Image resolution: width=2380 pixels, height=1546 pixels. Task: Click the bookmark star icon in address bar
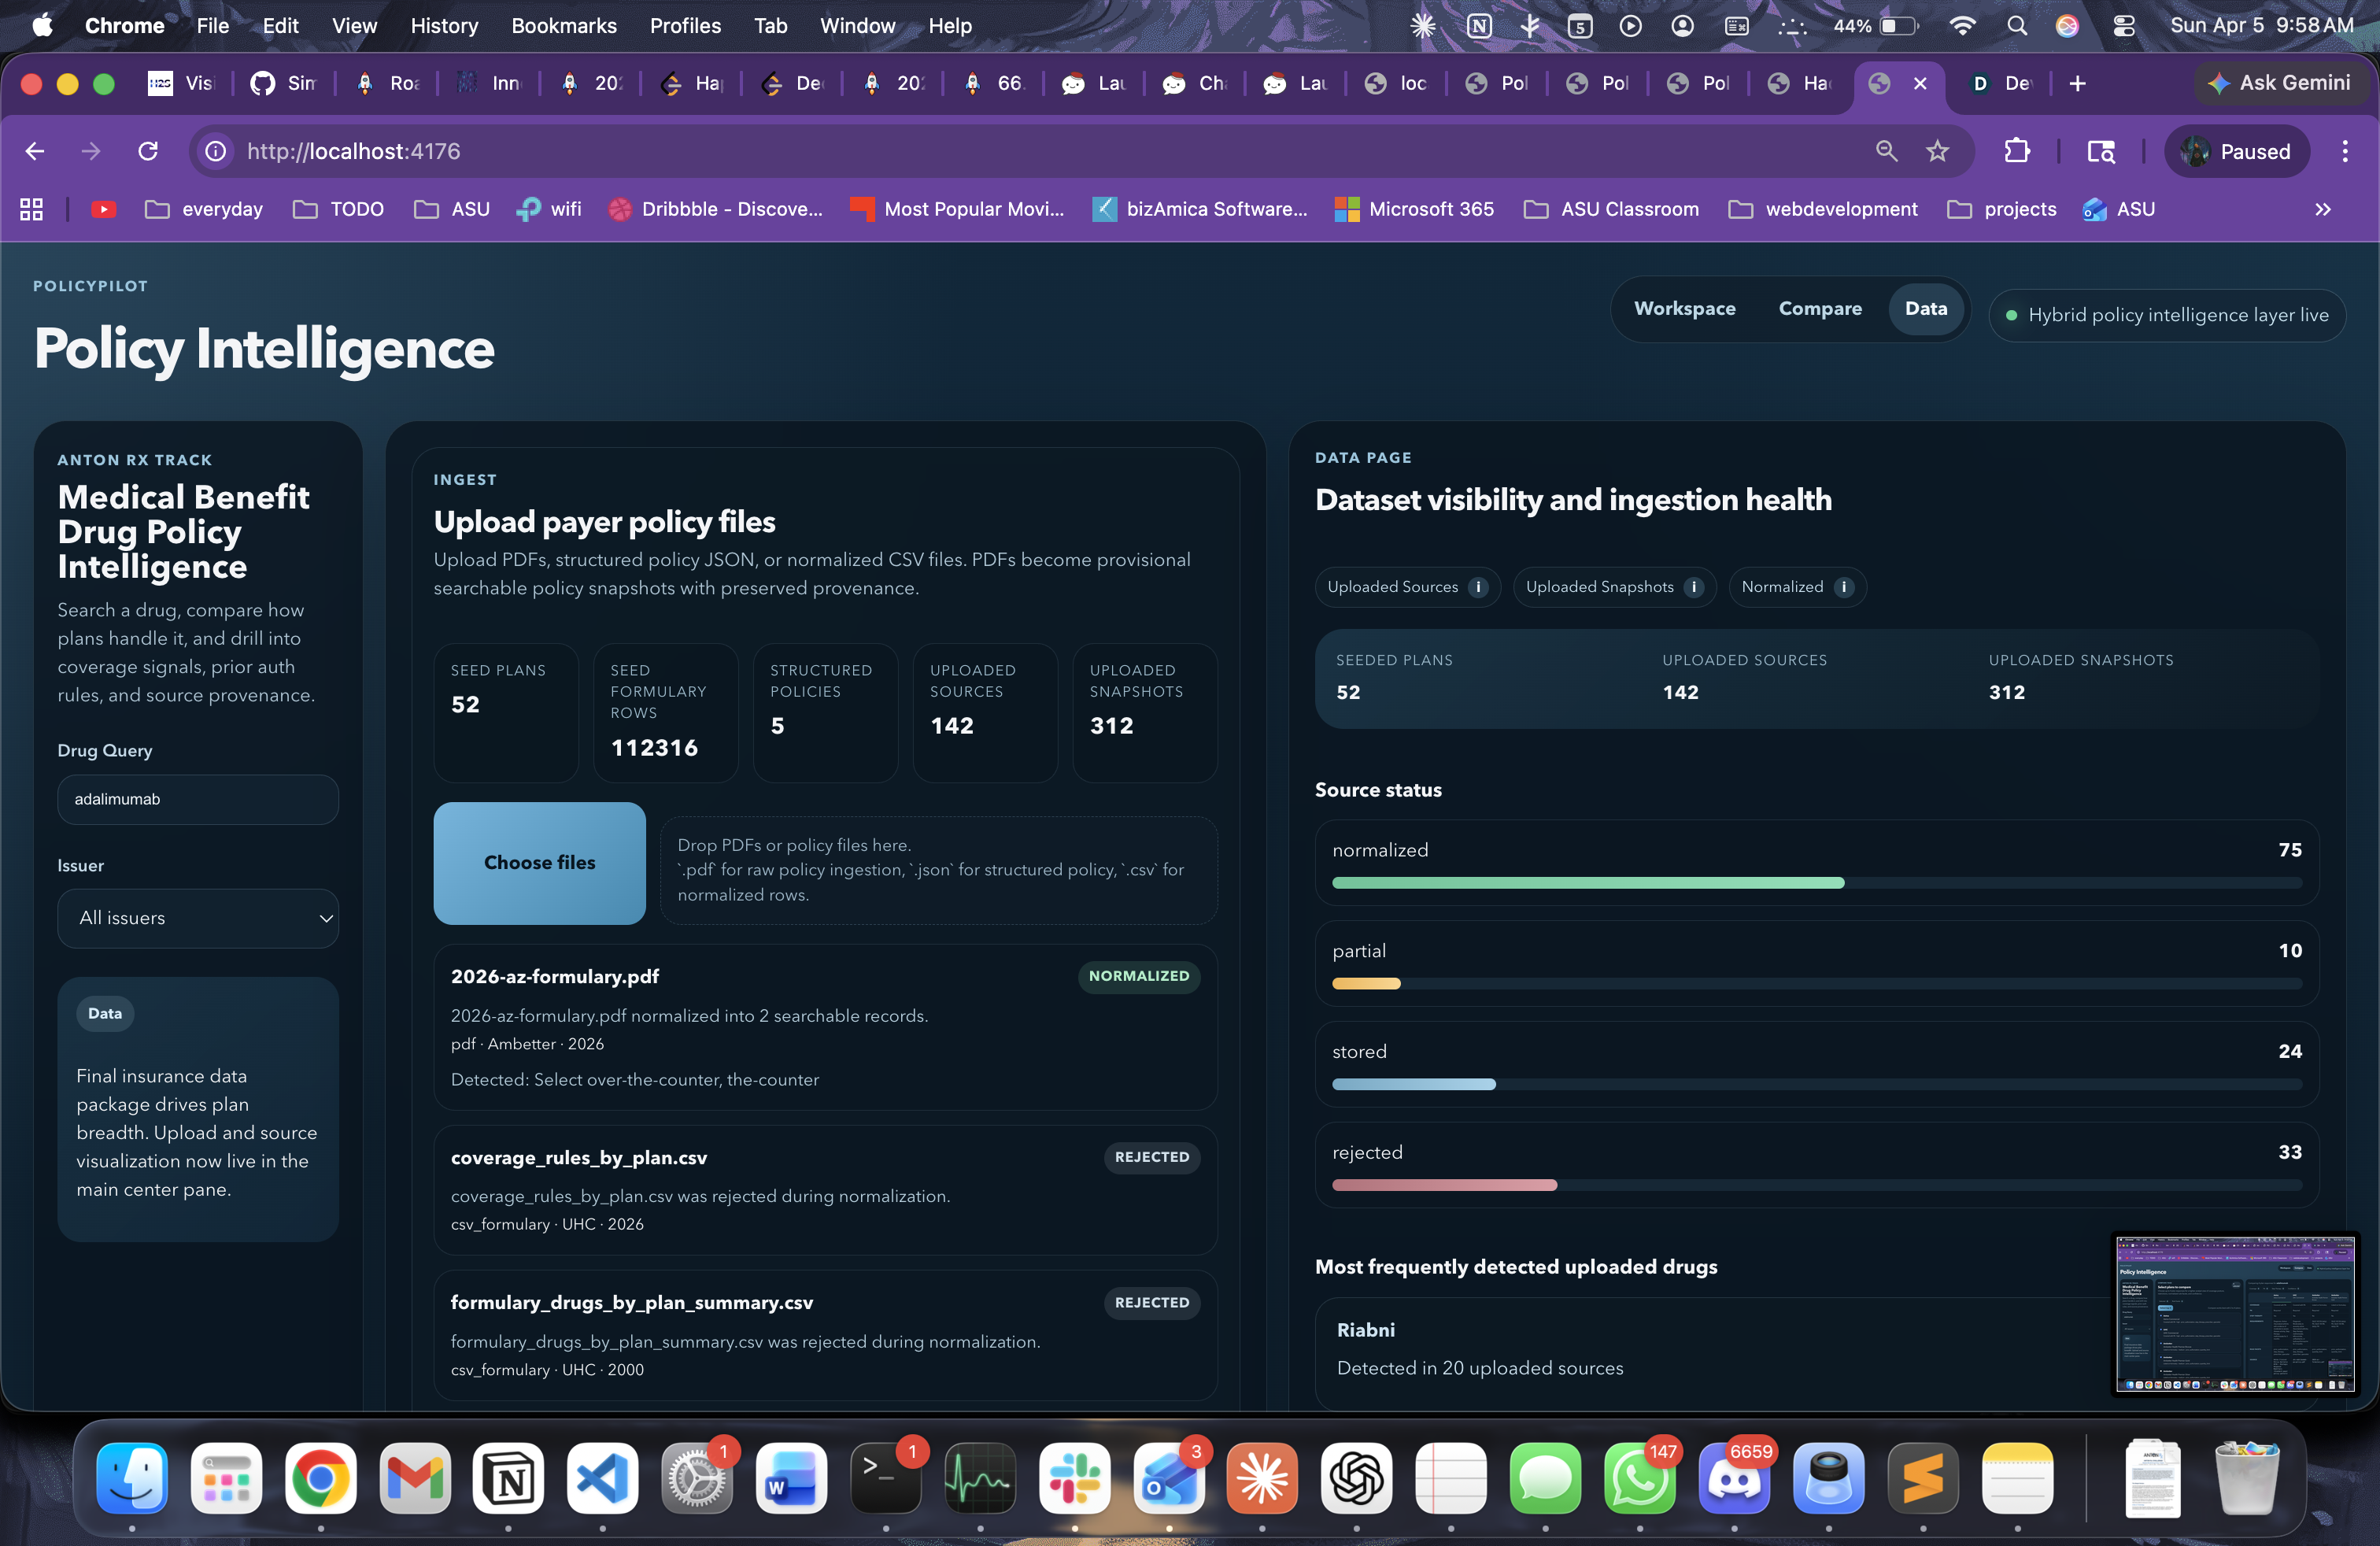(x=1937, y=151)
